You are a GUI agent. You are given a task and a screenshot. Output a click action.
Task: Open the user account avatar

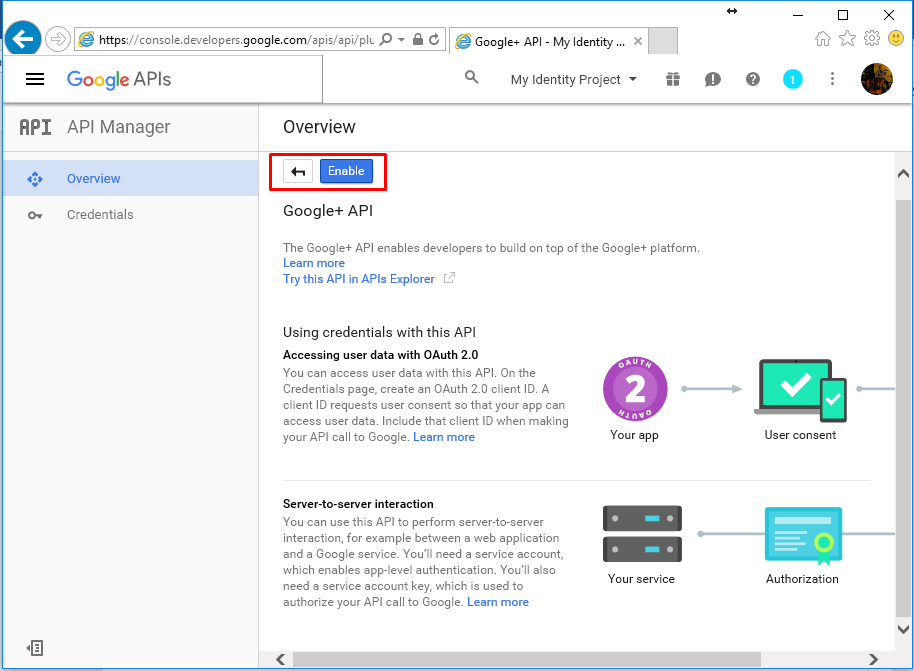point(877,79)
